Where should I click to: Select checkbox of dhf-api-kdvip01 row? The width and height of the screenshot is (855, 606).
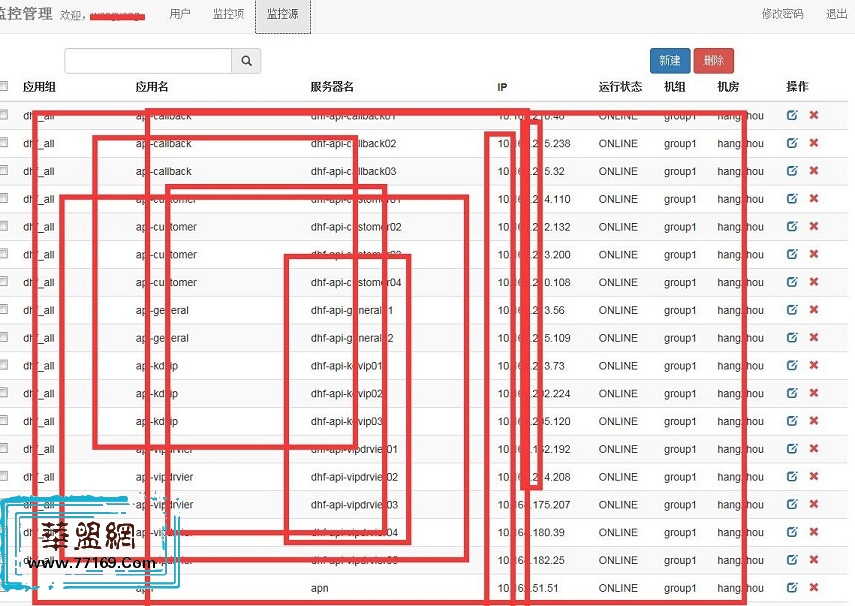4,365
